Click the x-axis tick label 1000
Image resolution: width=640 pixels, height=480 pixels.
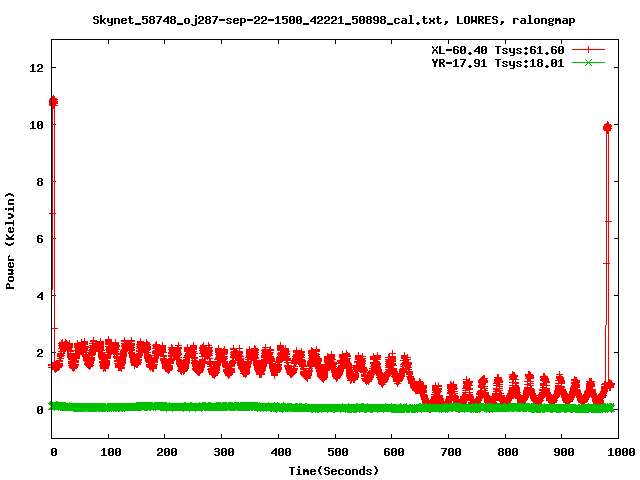[621, 452]
